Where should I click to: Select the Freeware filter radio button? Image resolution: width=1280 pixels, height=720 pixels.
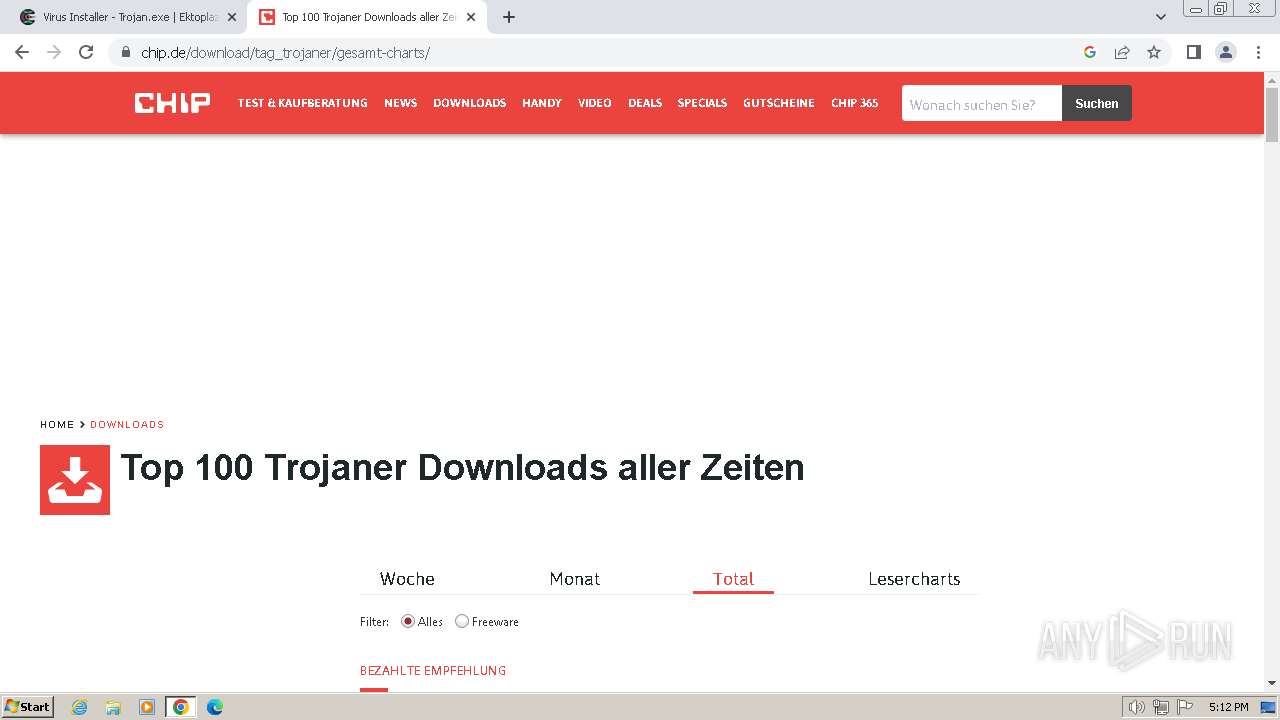[462, 621]
